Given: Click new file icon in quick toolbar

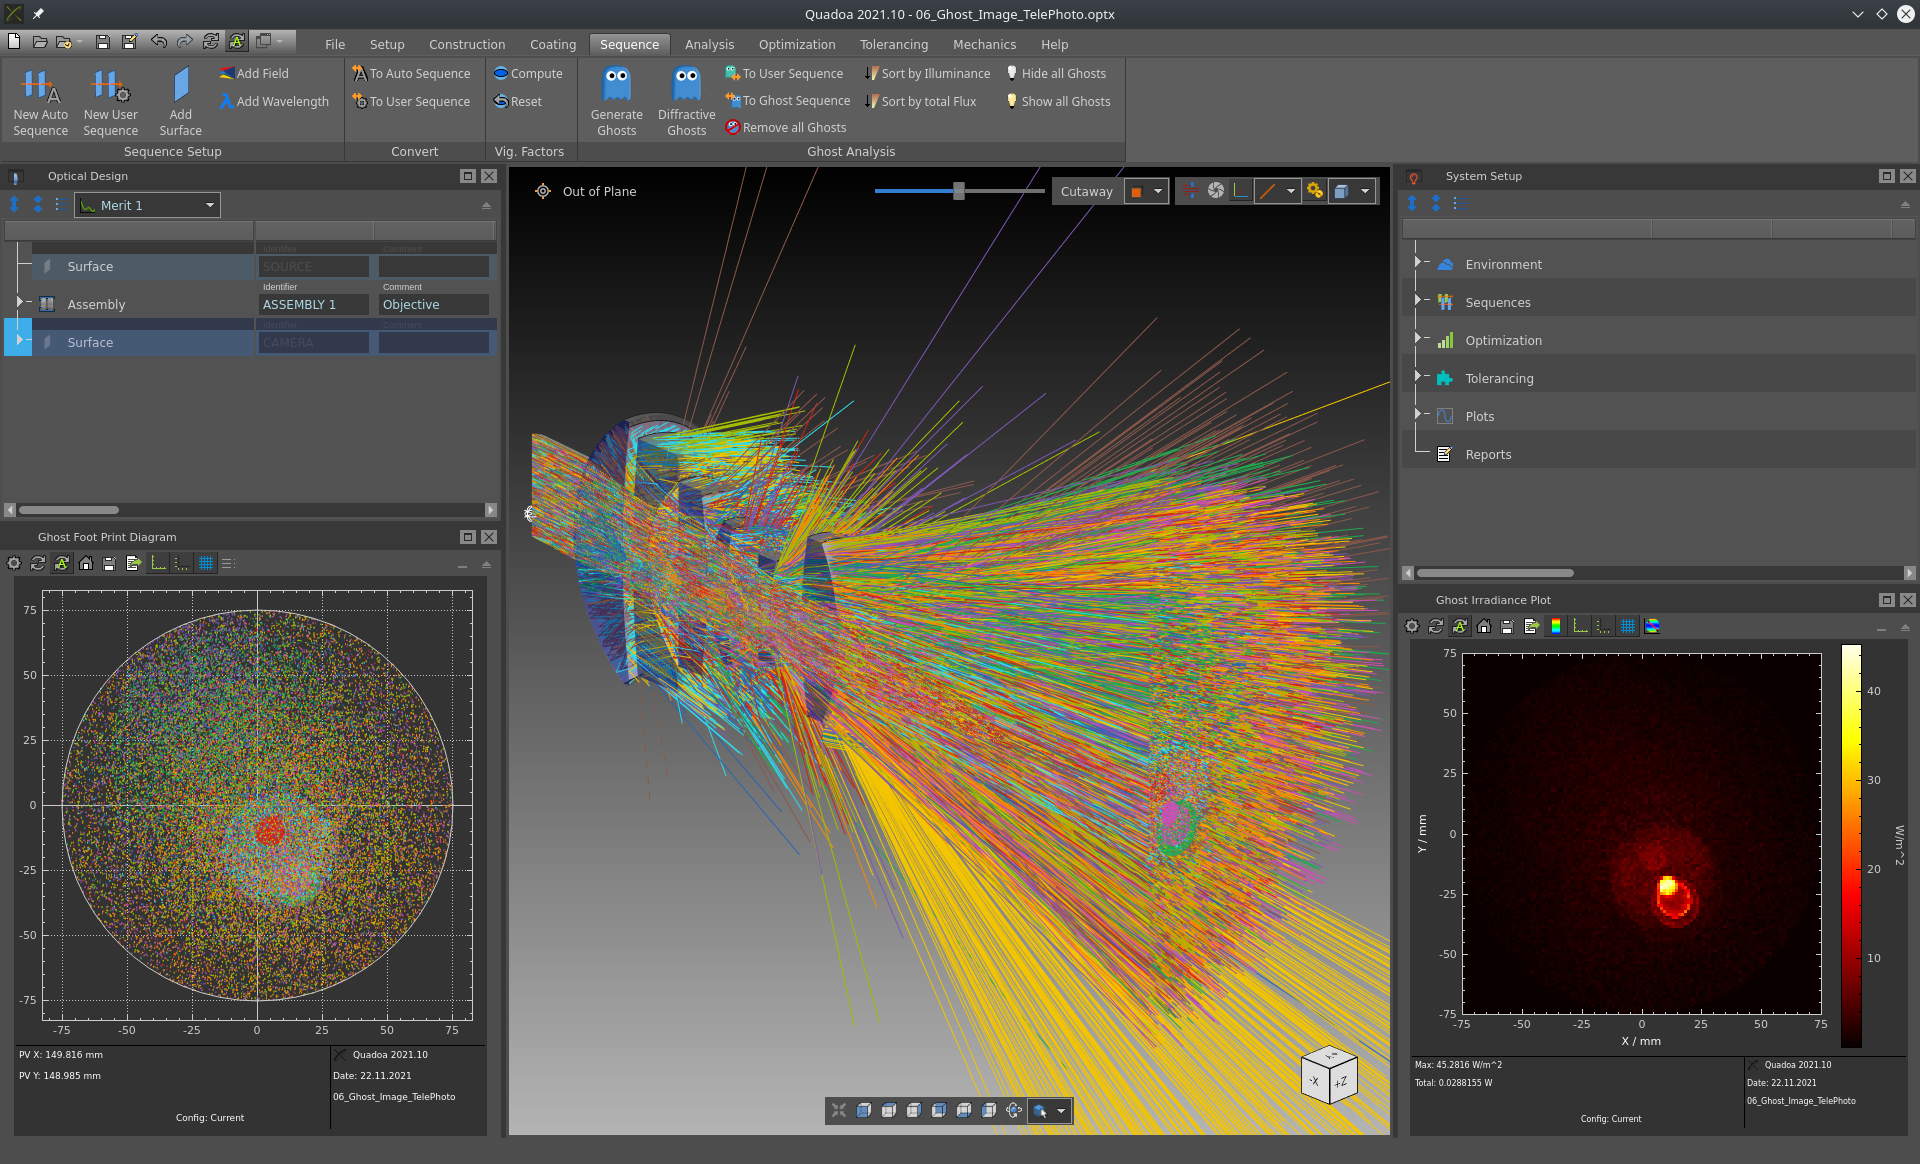Looking at the screenshot, I should click(x=14, y=41).
